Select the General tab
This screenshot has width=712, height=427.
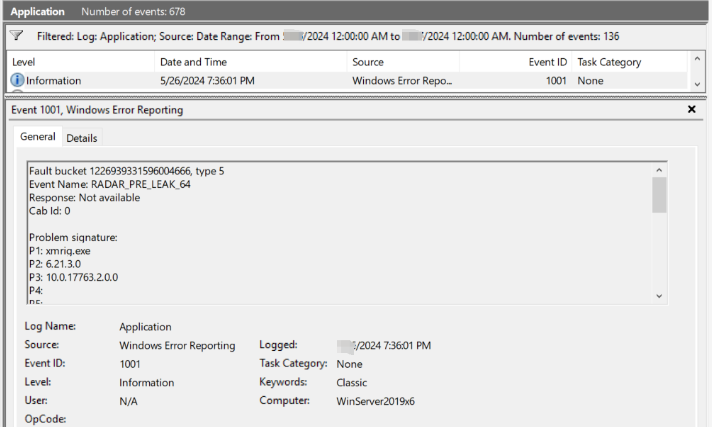38,137
